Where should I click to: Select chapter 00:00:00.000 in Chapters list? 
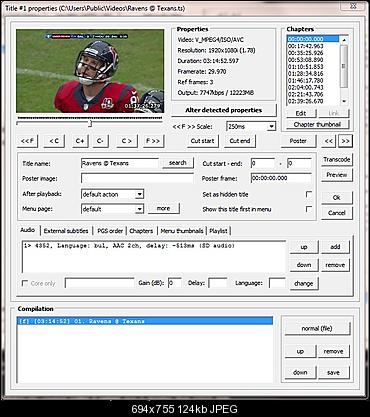[x=313, y=39]
